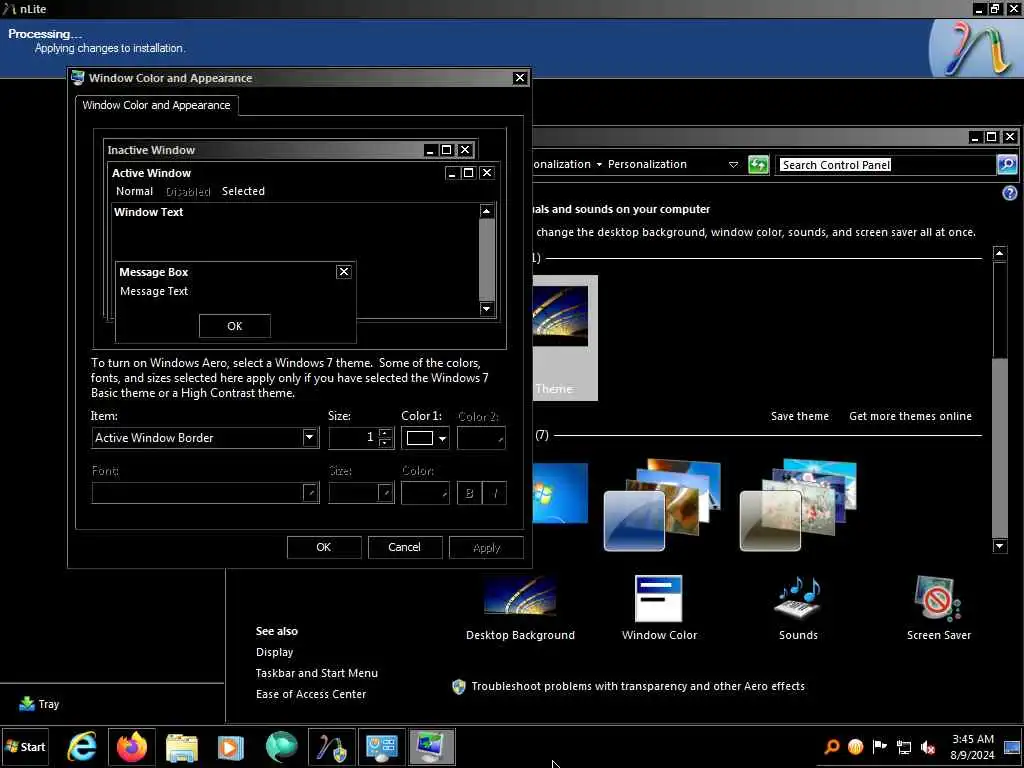This screenshot has height=768, width=1024.
Task: Open the Windows Media Player taskbar icon
Action: (231, 747)
